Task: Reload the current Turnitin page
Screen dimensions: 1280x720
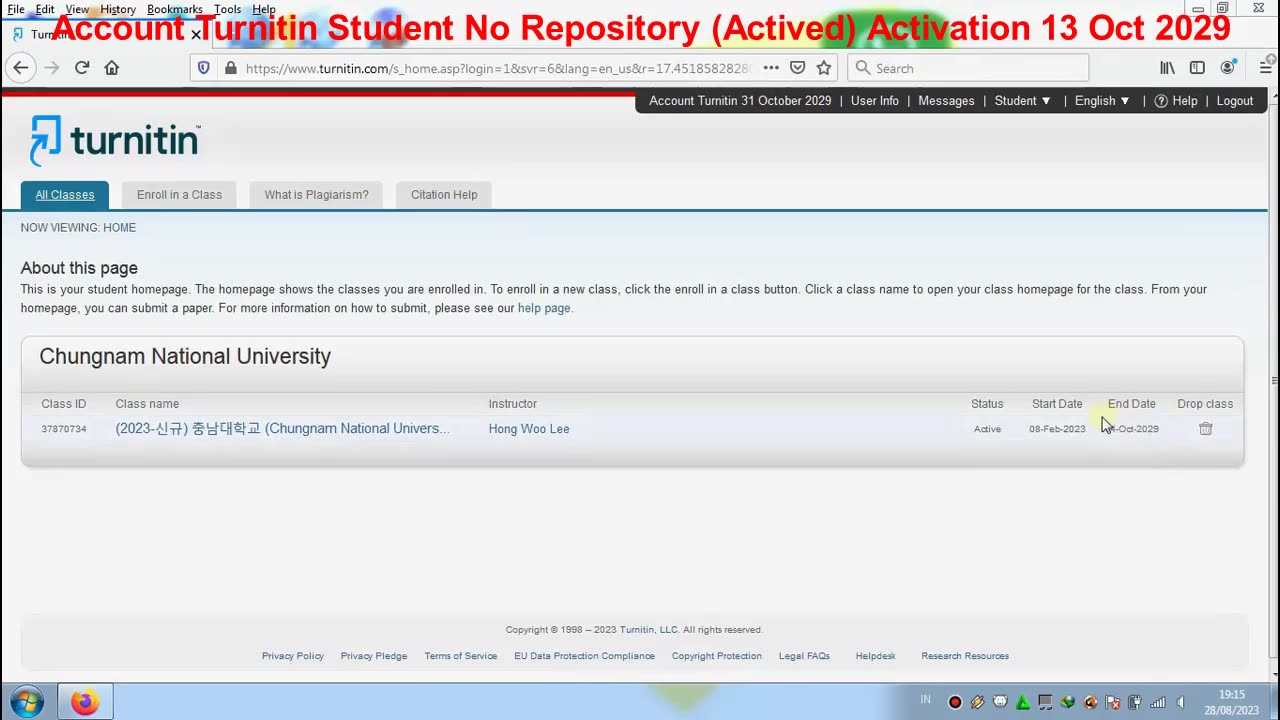Action: point(82,68)
